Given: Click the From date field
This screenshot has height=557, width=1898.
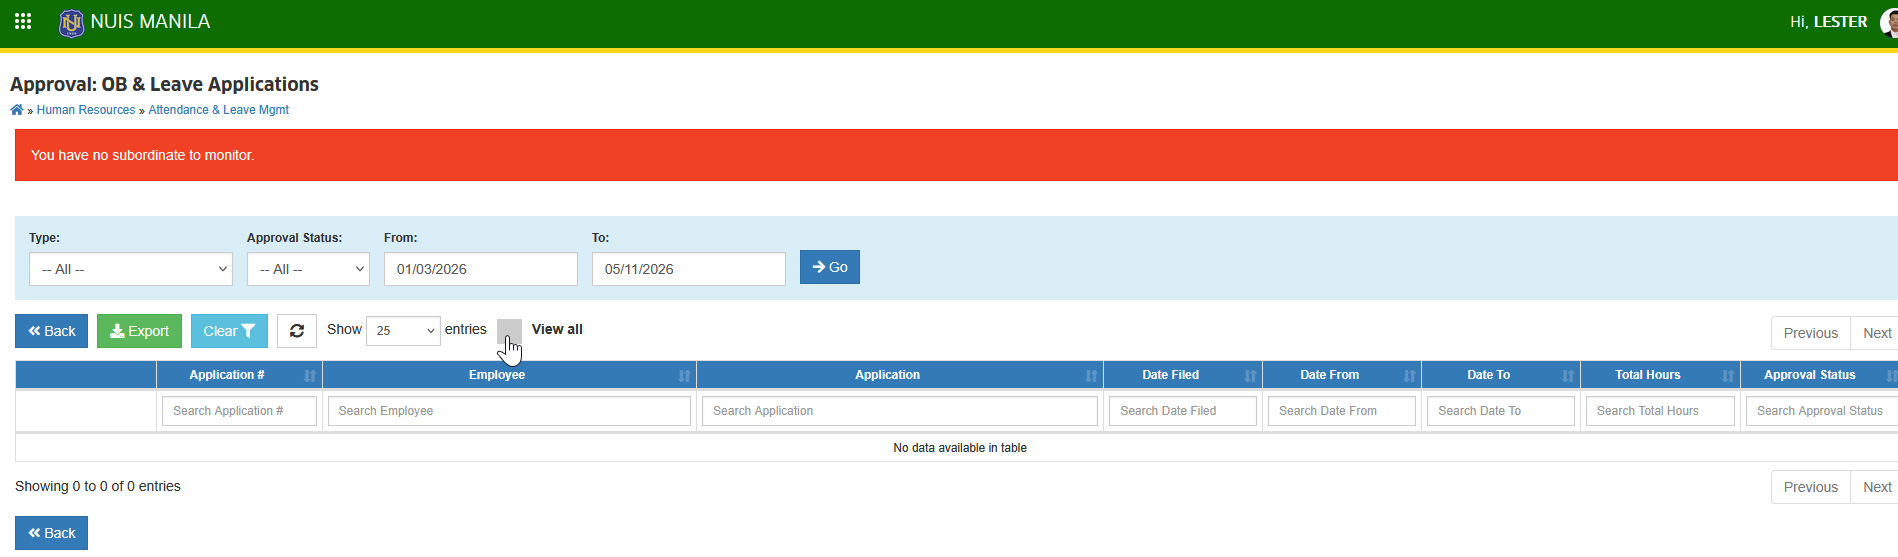Looking at the screenshot, I should point(481,269).
